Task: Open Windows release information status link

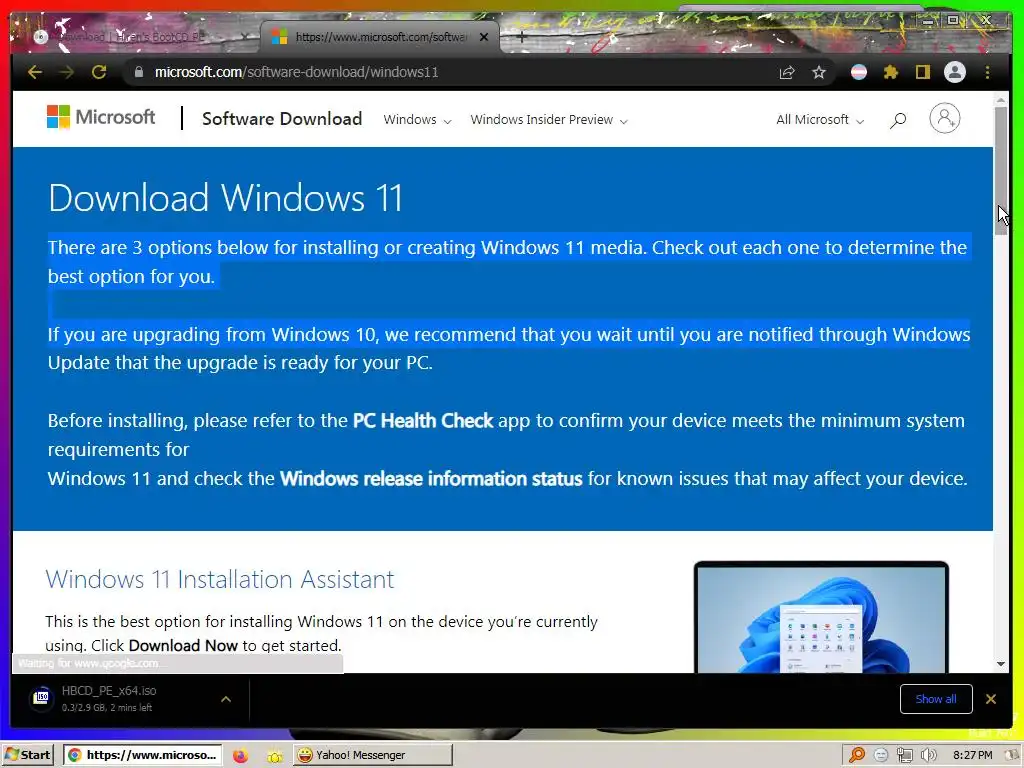Action: [x=431, y=479]
